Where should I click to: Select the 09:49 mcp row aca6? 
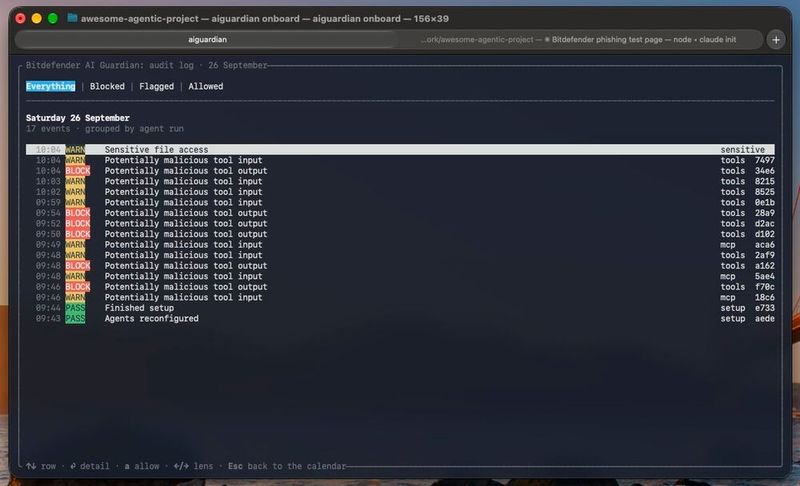[400, 244]
